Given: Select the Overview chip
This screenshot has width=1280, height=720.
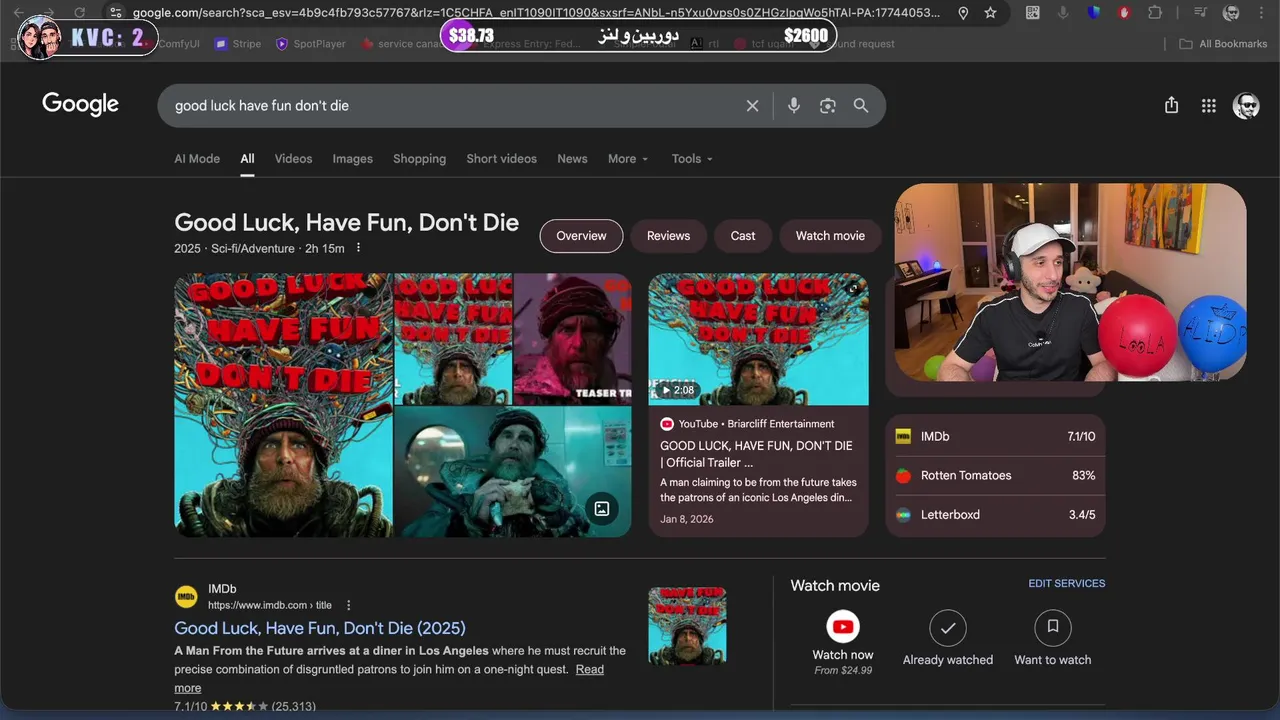Looking at the screenshot, I should pyautogui.click(x=581, y=236).
